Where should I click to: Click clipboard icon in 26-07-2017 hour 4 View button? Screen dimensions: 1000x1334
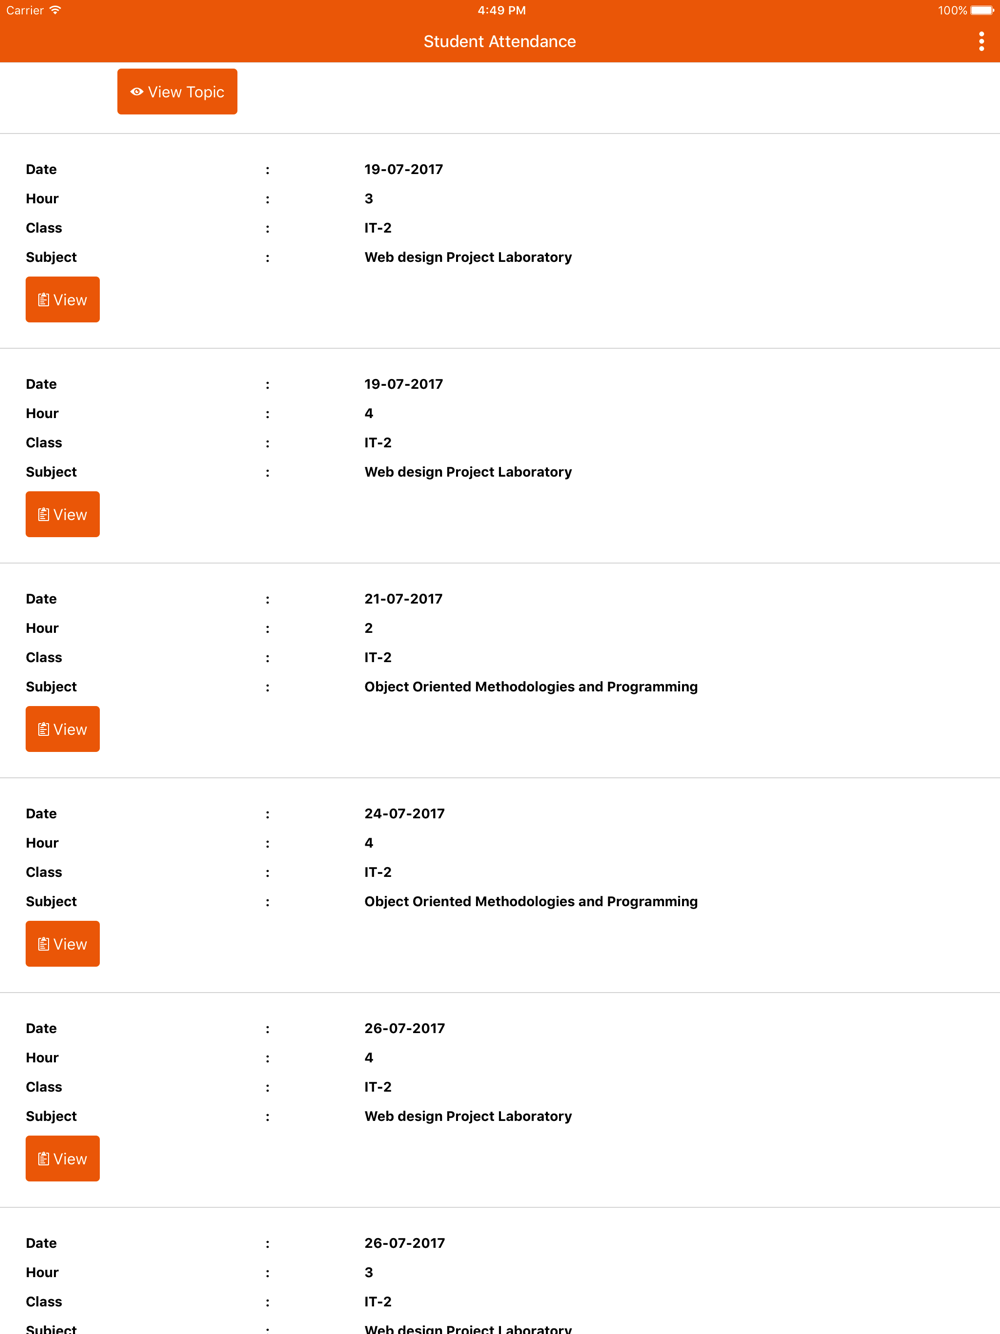[x=43, y=1159]
